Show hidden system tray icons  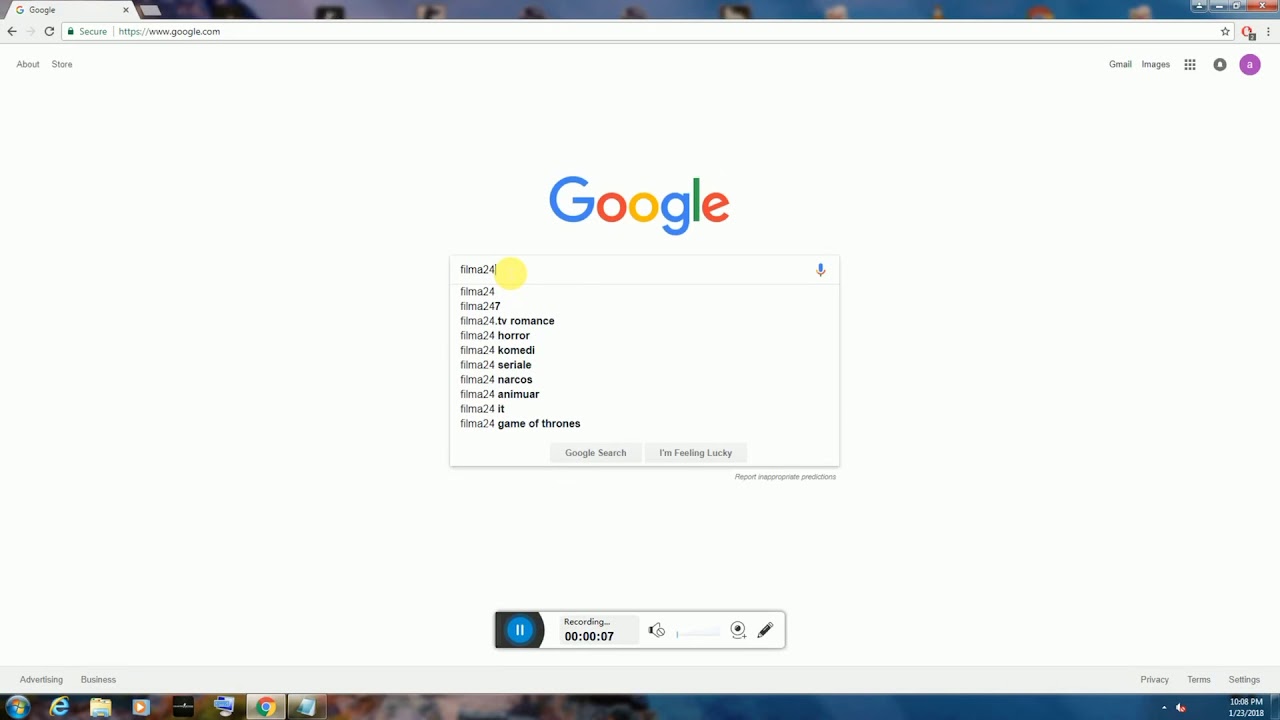click(1164, 708)
